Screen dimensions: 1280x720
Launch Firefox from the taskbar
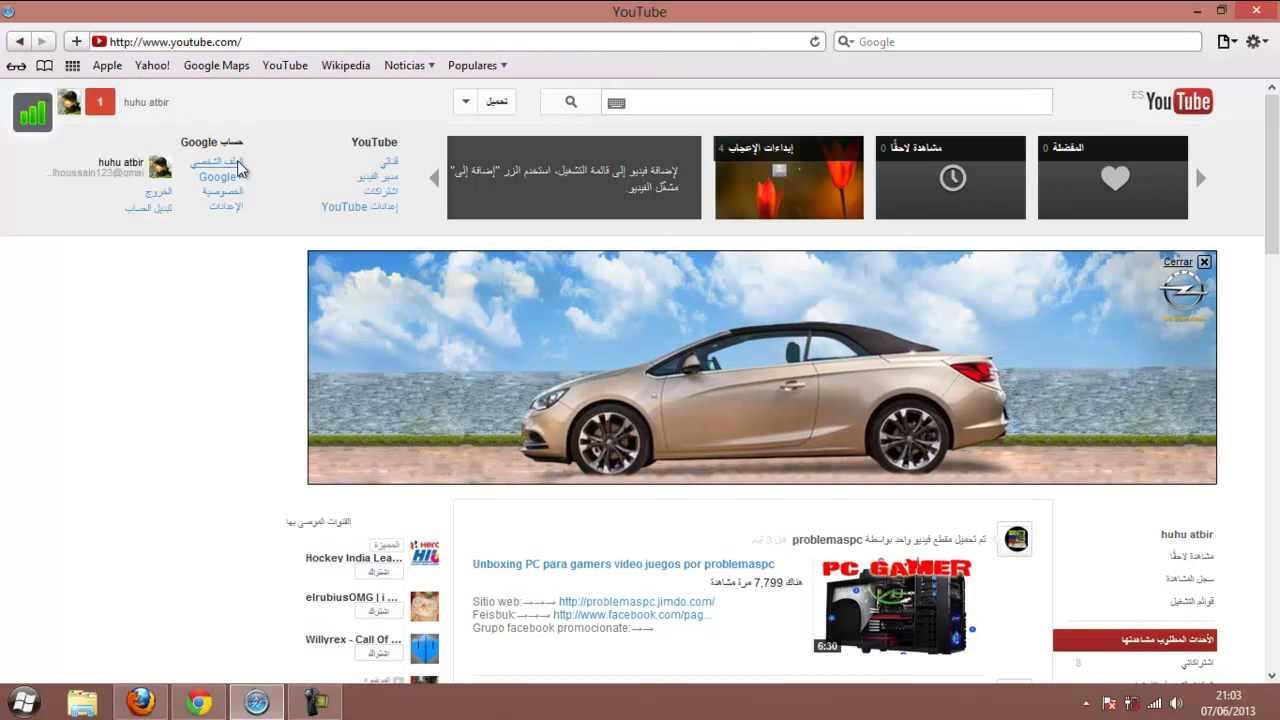pos(141,703)
